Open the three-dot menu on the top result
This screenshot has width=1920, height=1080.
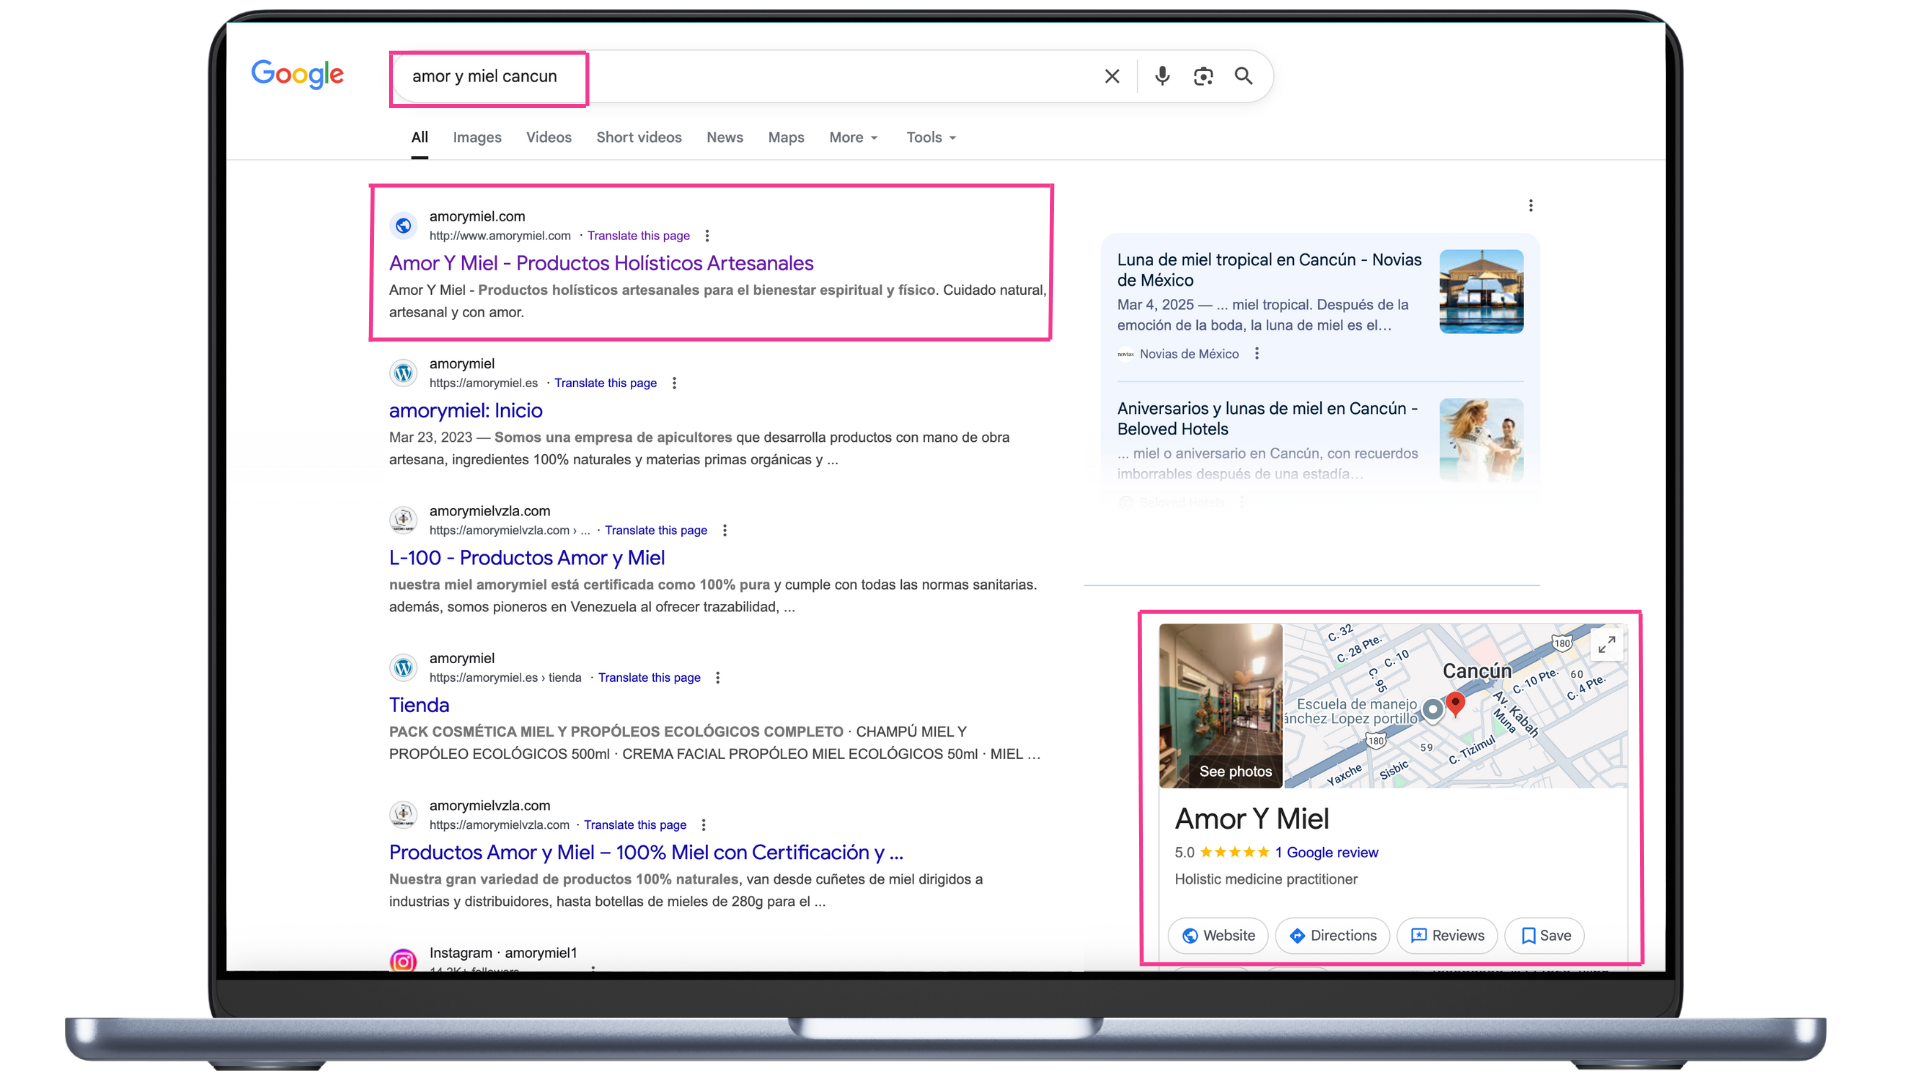pyautogui.click(x=708, y=235)
